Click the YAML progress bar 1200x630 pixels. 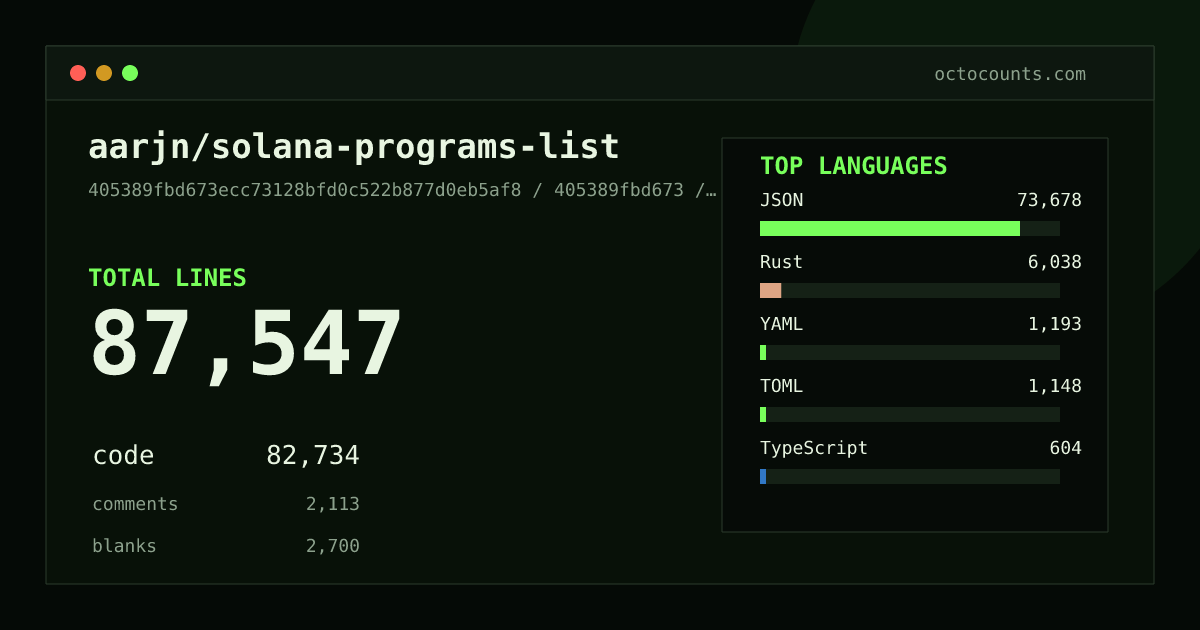click(x=910, y=352)
